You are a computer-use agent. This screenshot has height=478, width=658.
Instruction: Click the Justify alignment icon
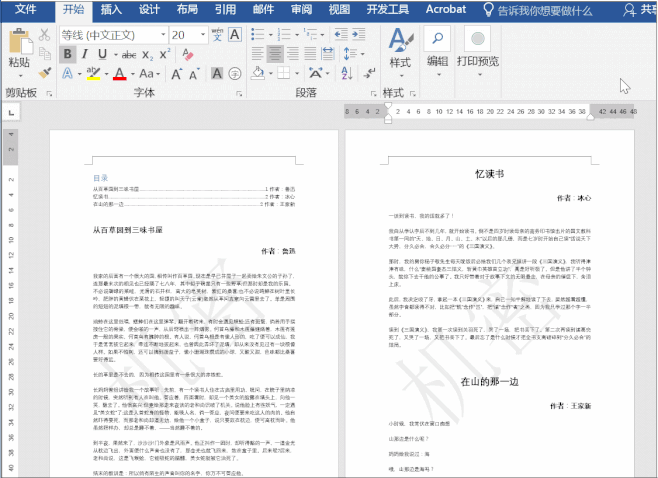(310, 54)
